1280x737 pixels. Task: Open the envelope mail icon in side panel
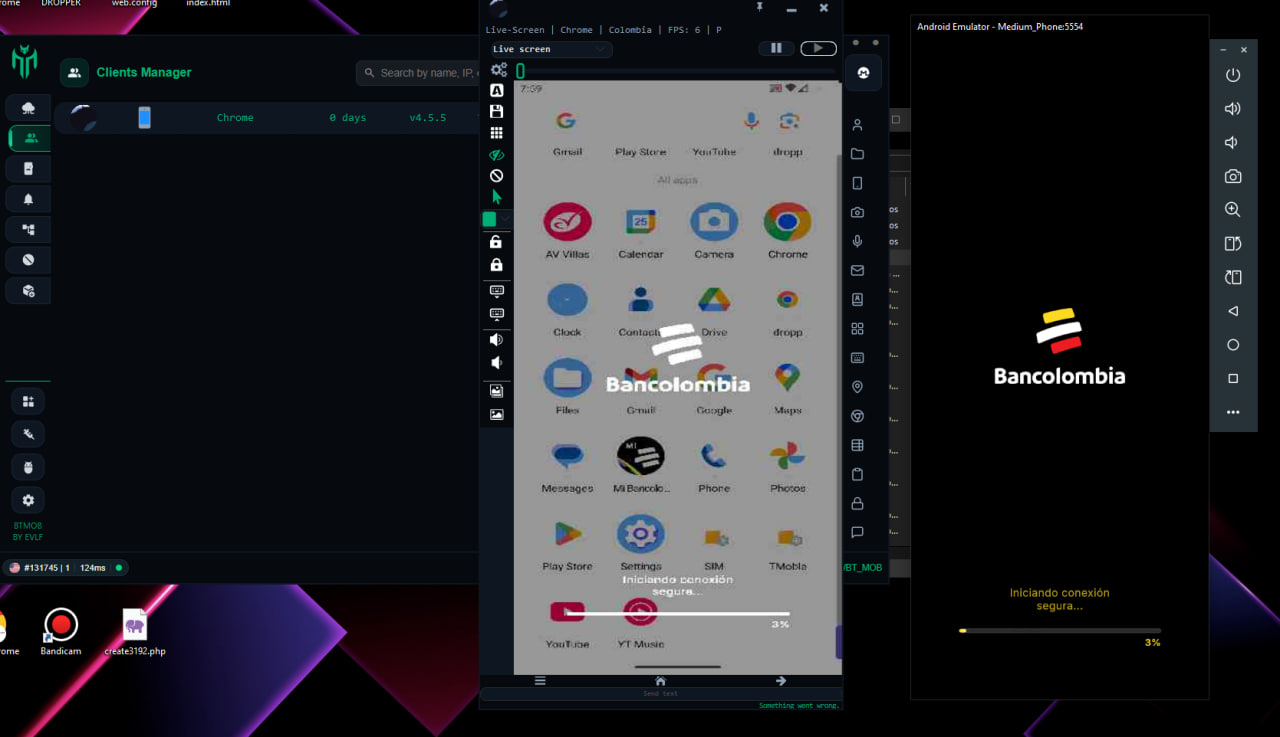point(857,270)
